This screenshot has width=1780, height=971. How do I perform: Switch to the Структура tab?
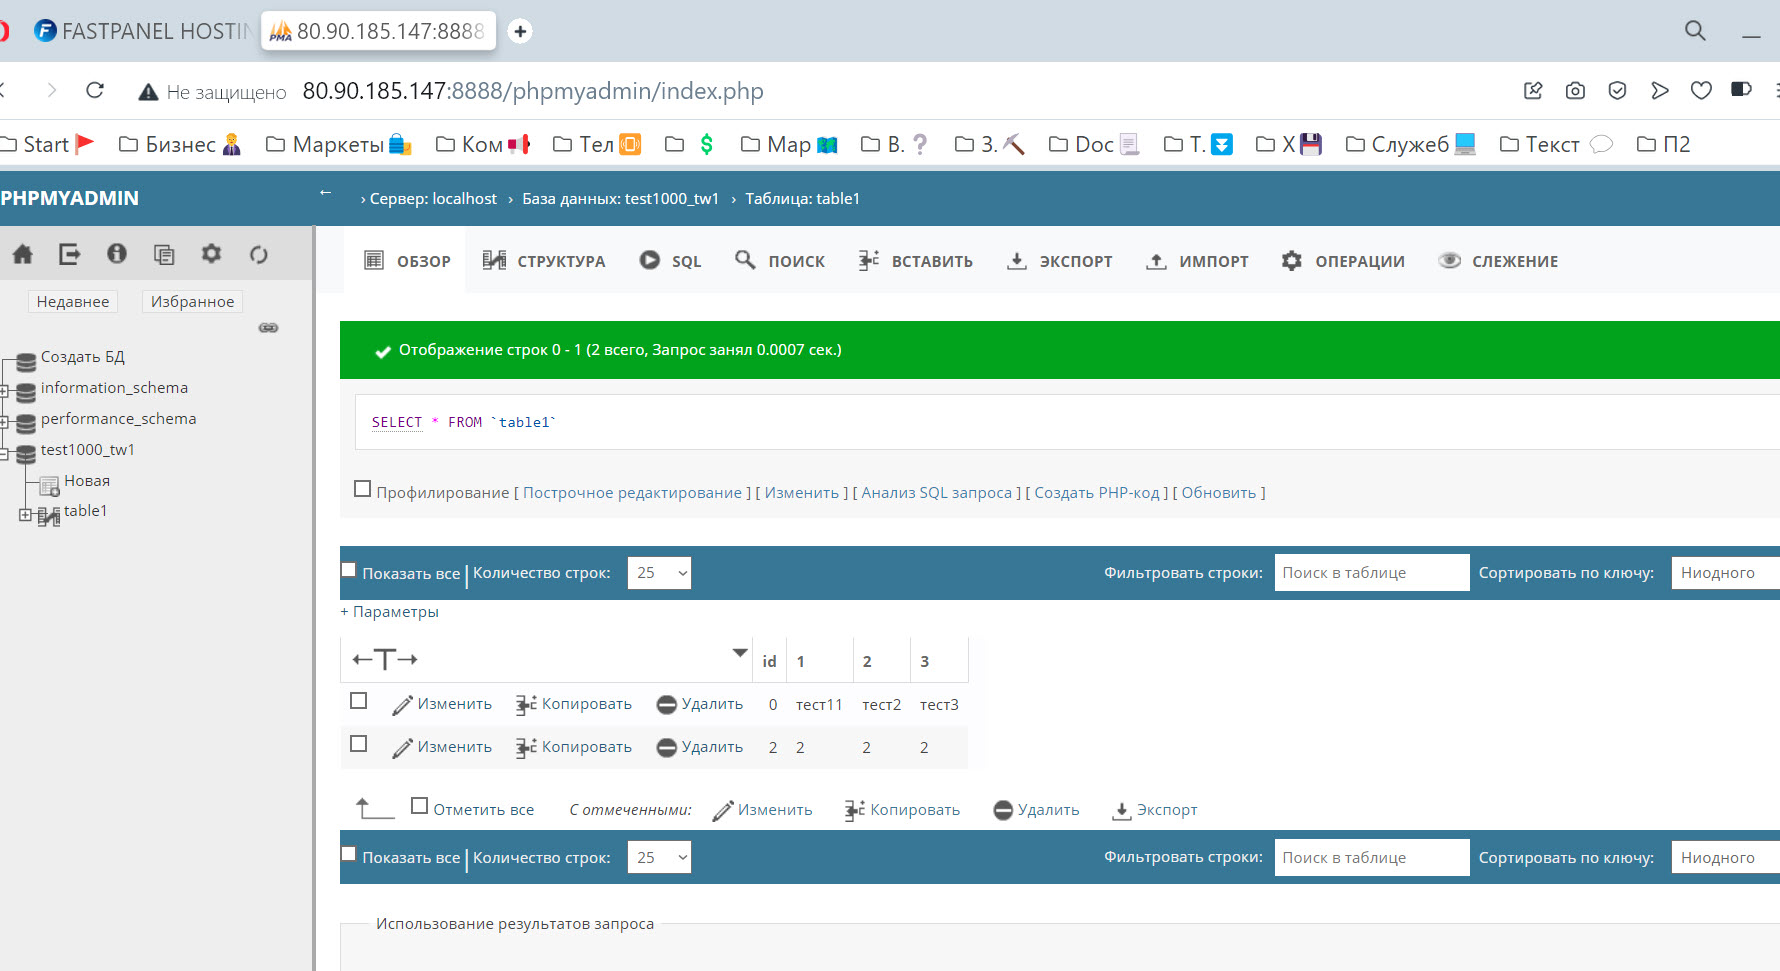[543, 261]
